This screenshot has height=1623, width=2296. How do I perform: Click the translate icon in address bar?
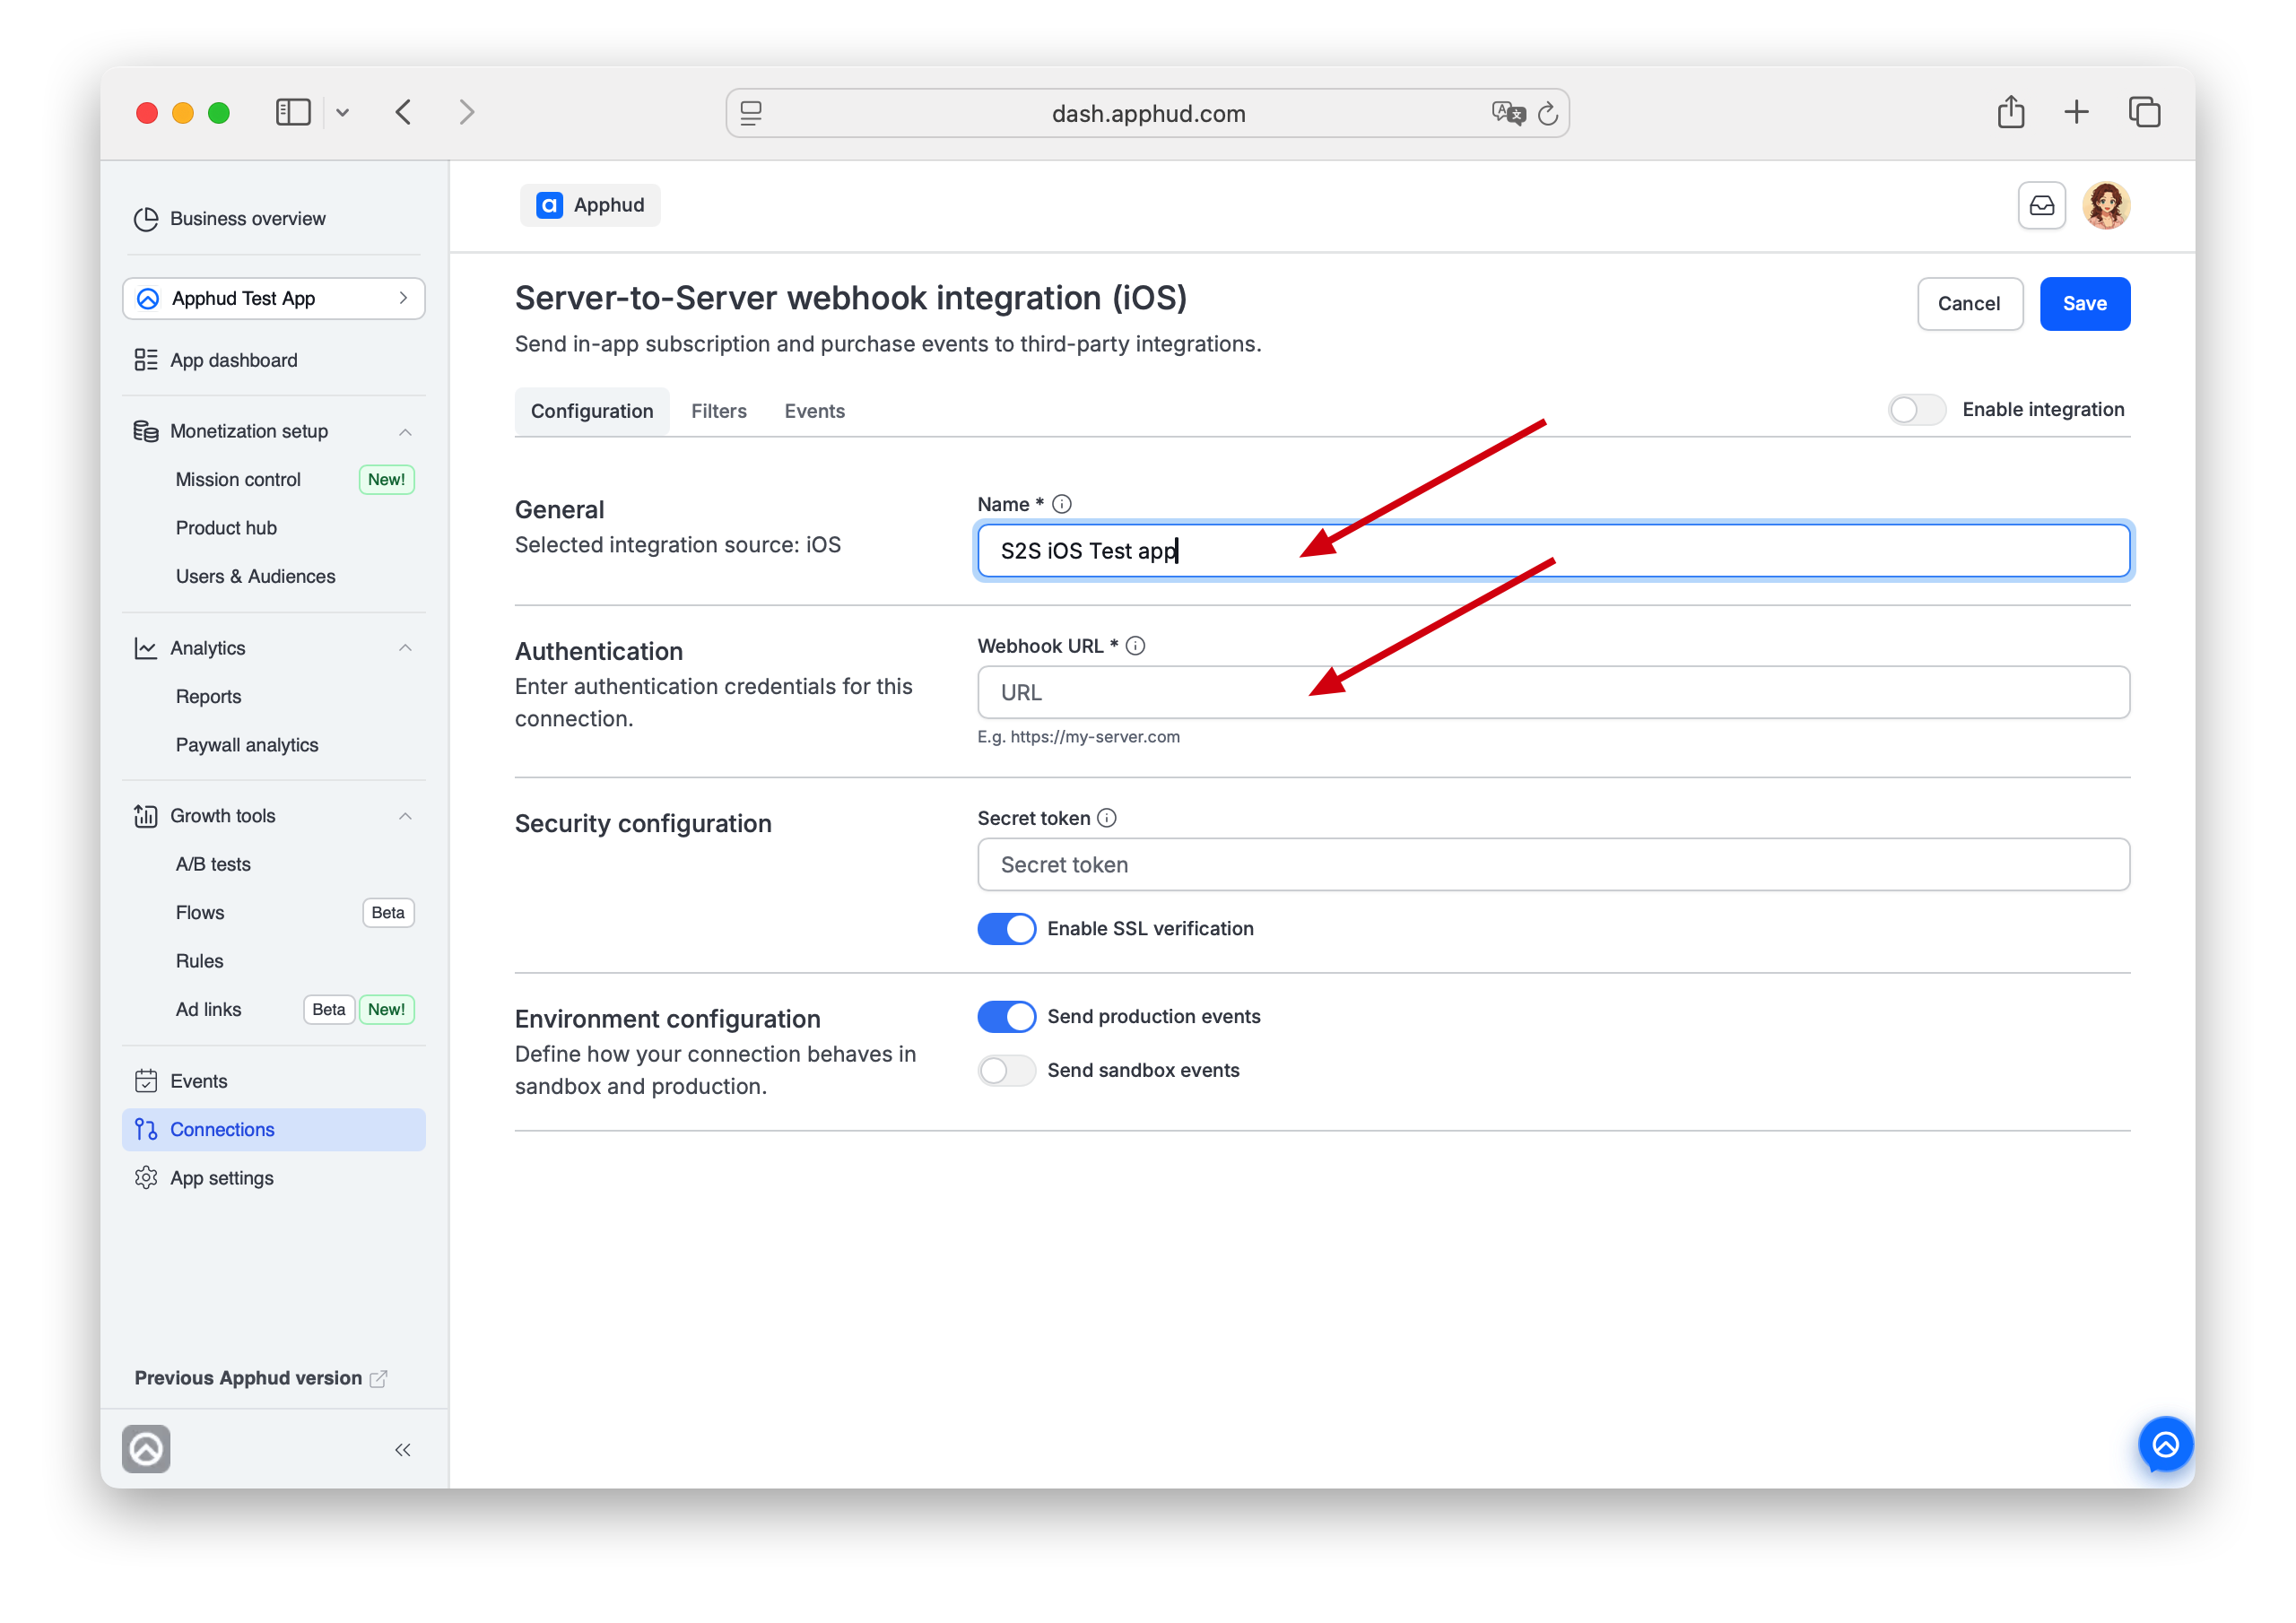(x=1508, y=114)
